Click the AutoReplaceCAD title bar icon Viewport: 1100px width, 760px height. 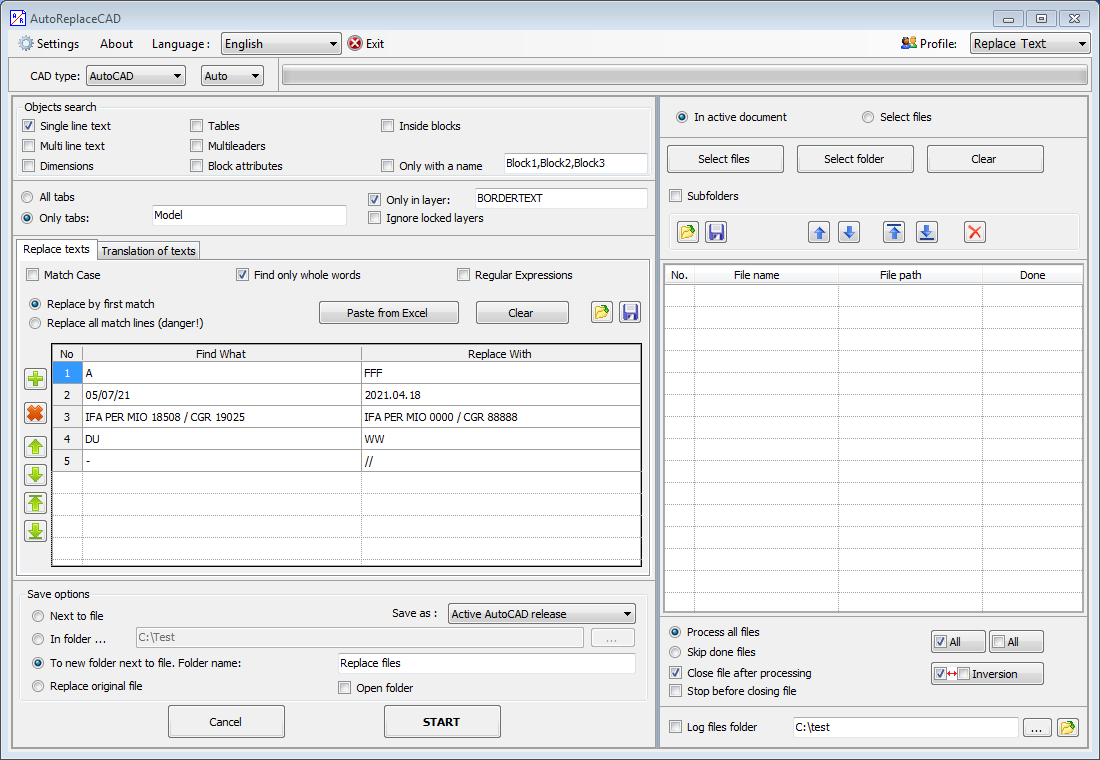coord(18,18)
